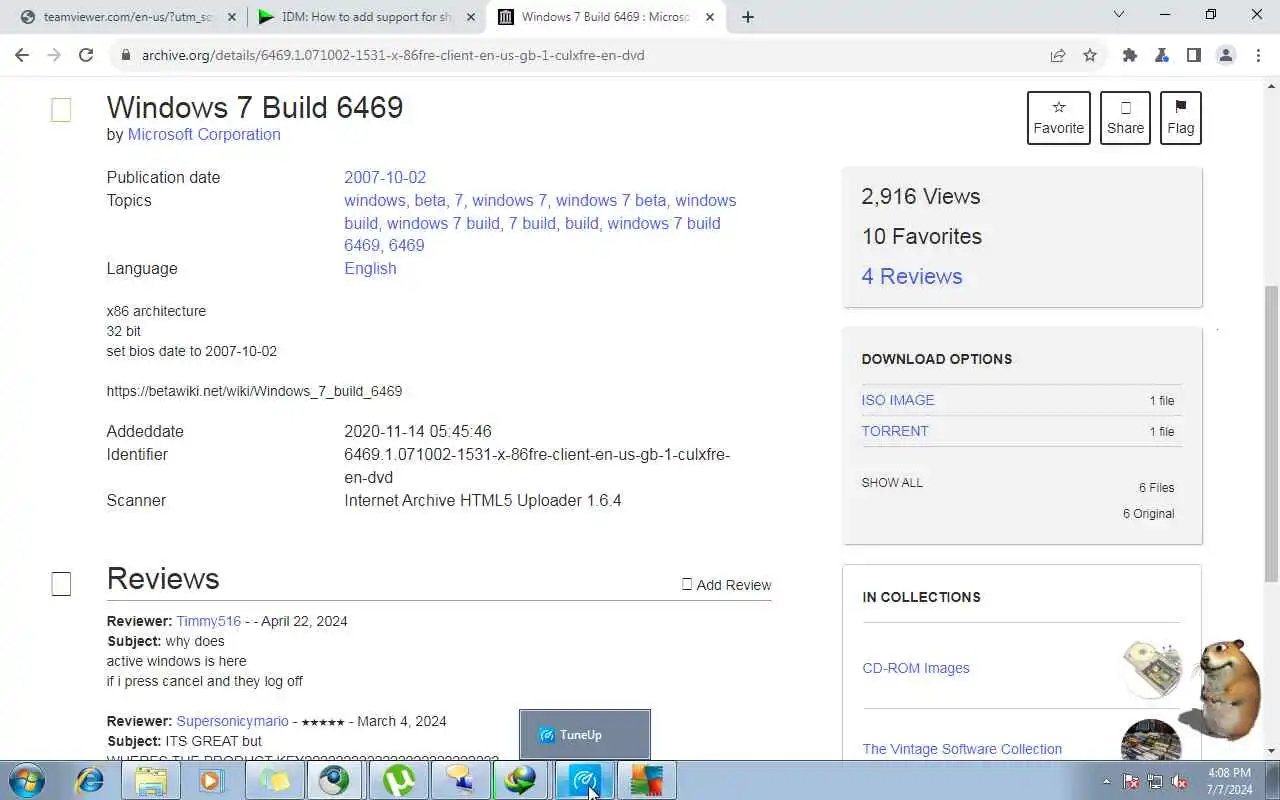
Task: Open the 'windows 7 beta' topic link
Action: [611, 200]
